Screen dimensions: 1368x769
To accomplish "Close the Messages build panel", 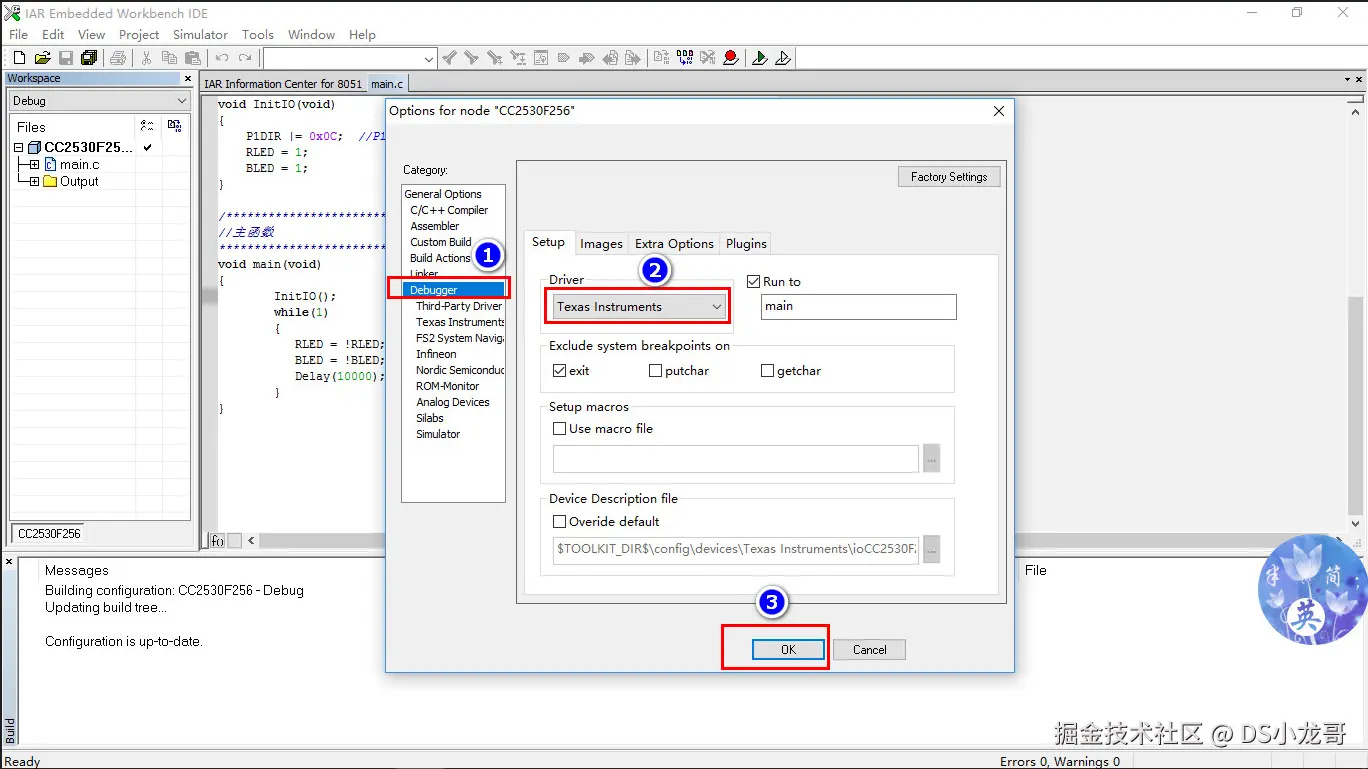I will click(9, 562).
